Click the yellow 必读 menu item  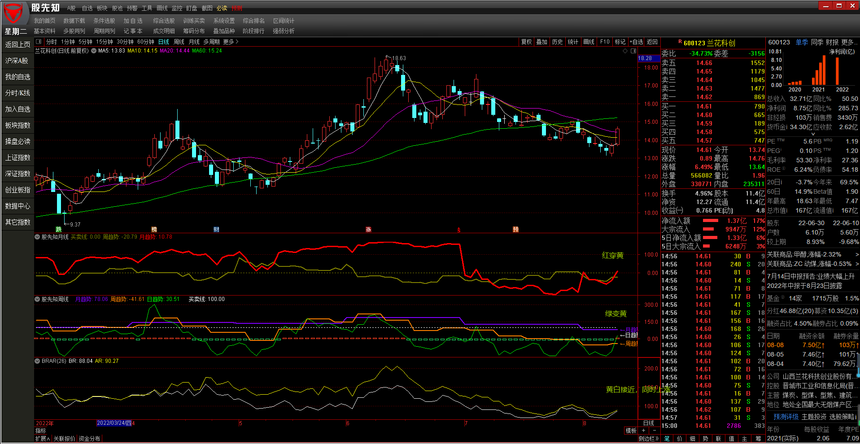(222, 8)
